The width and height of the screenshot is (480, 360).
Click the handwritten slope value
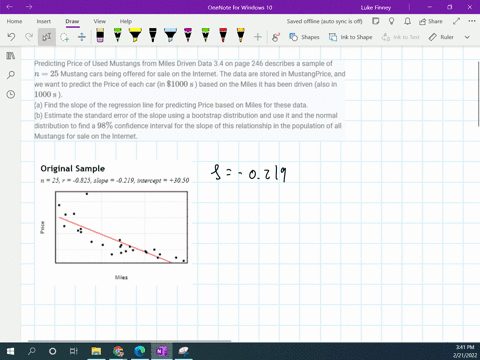249,173
